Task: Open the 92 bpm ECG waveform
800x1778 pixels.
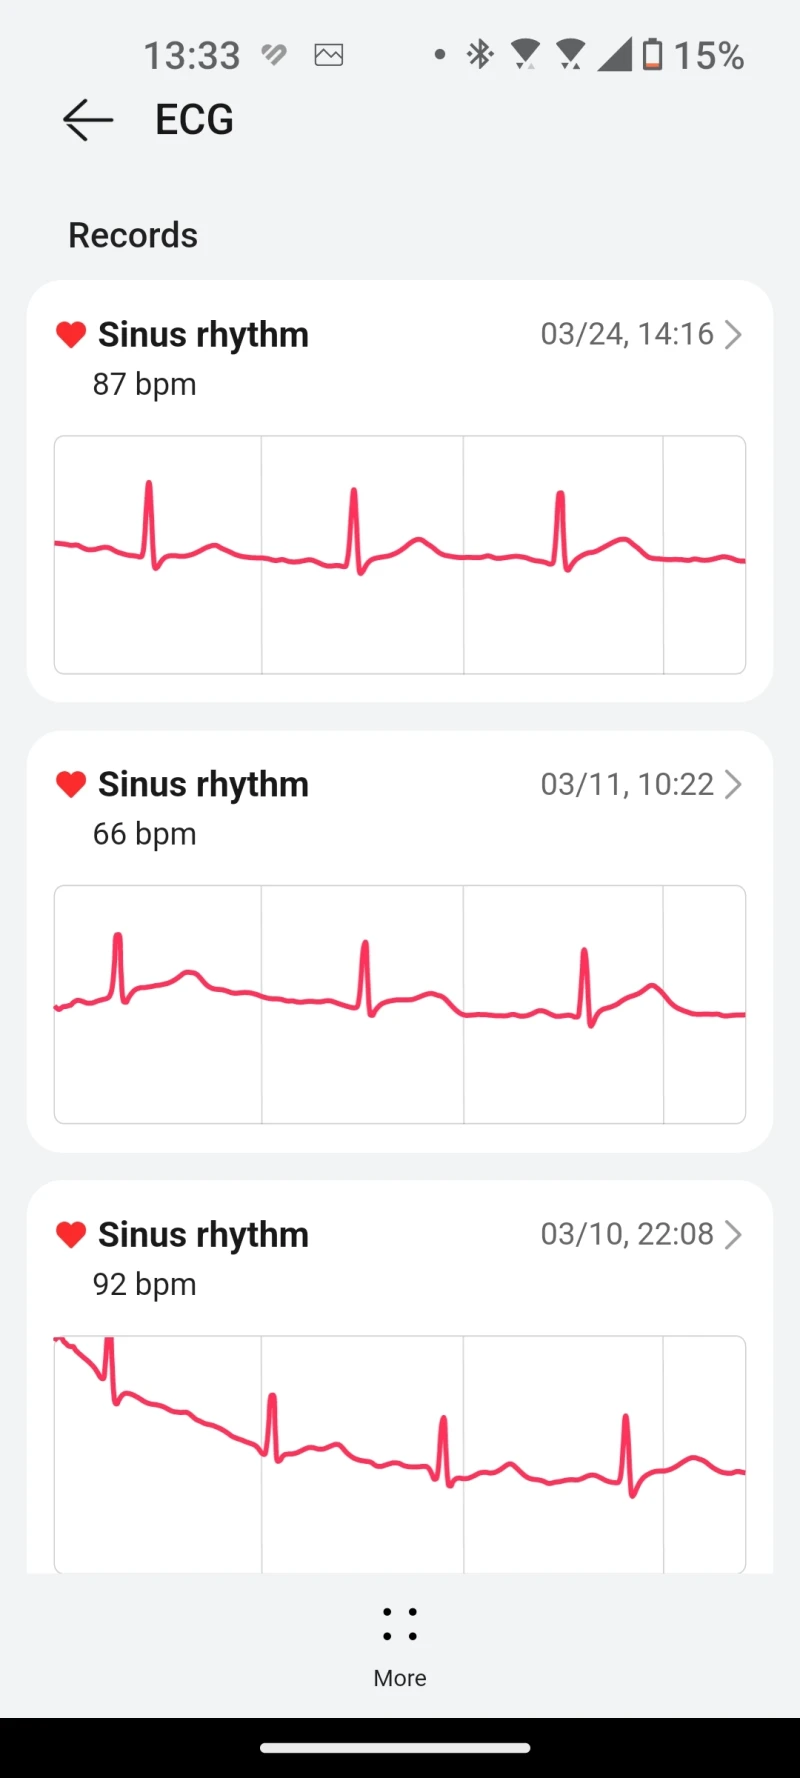Action: coord(400,1454)
